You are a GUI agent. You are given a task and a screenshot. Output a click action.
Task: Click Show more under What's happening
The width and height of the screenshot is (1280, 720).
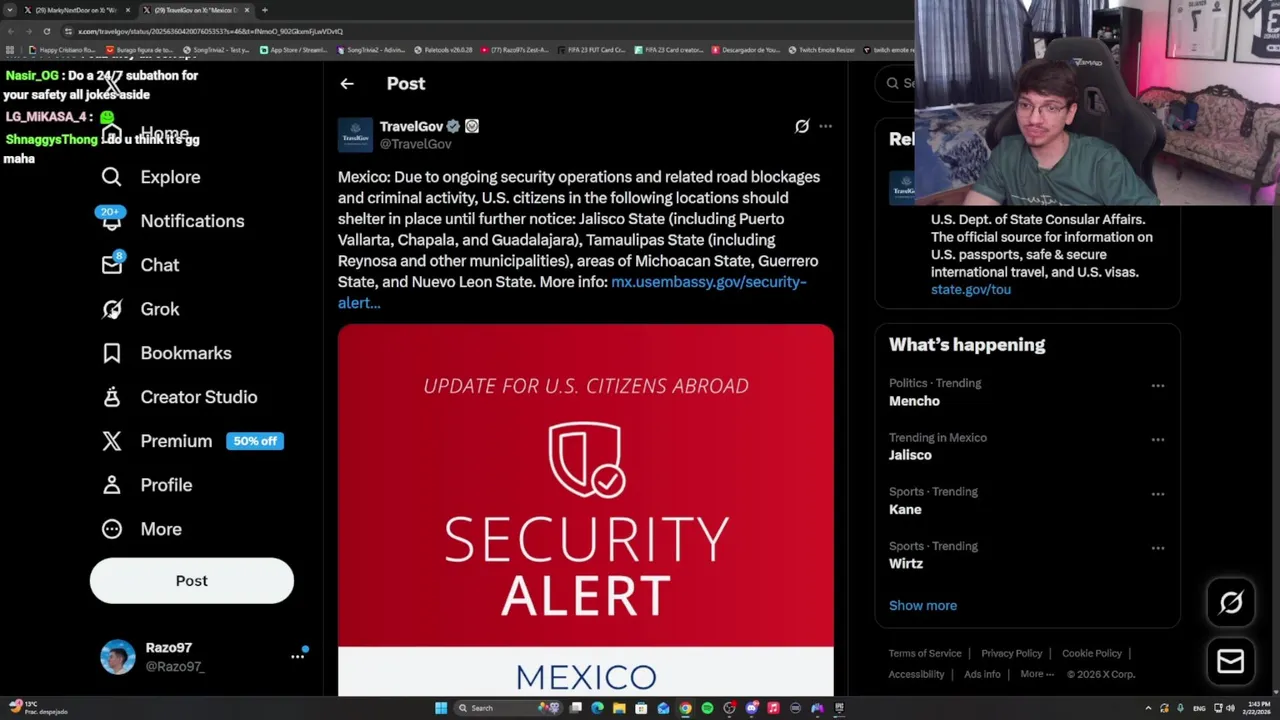pyautogui.click(x=923, y=606)
